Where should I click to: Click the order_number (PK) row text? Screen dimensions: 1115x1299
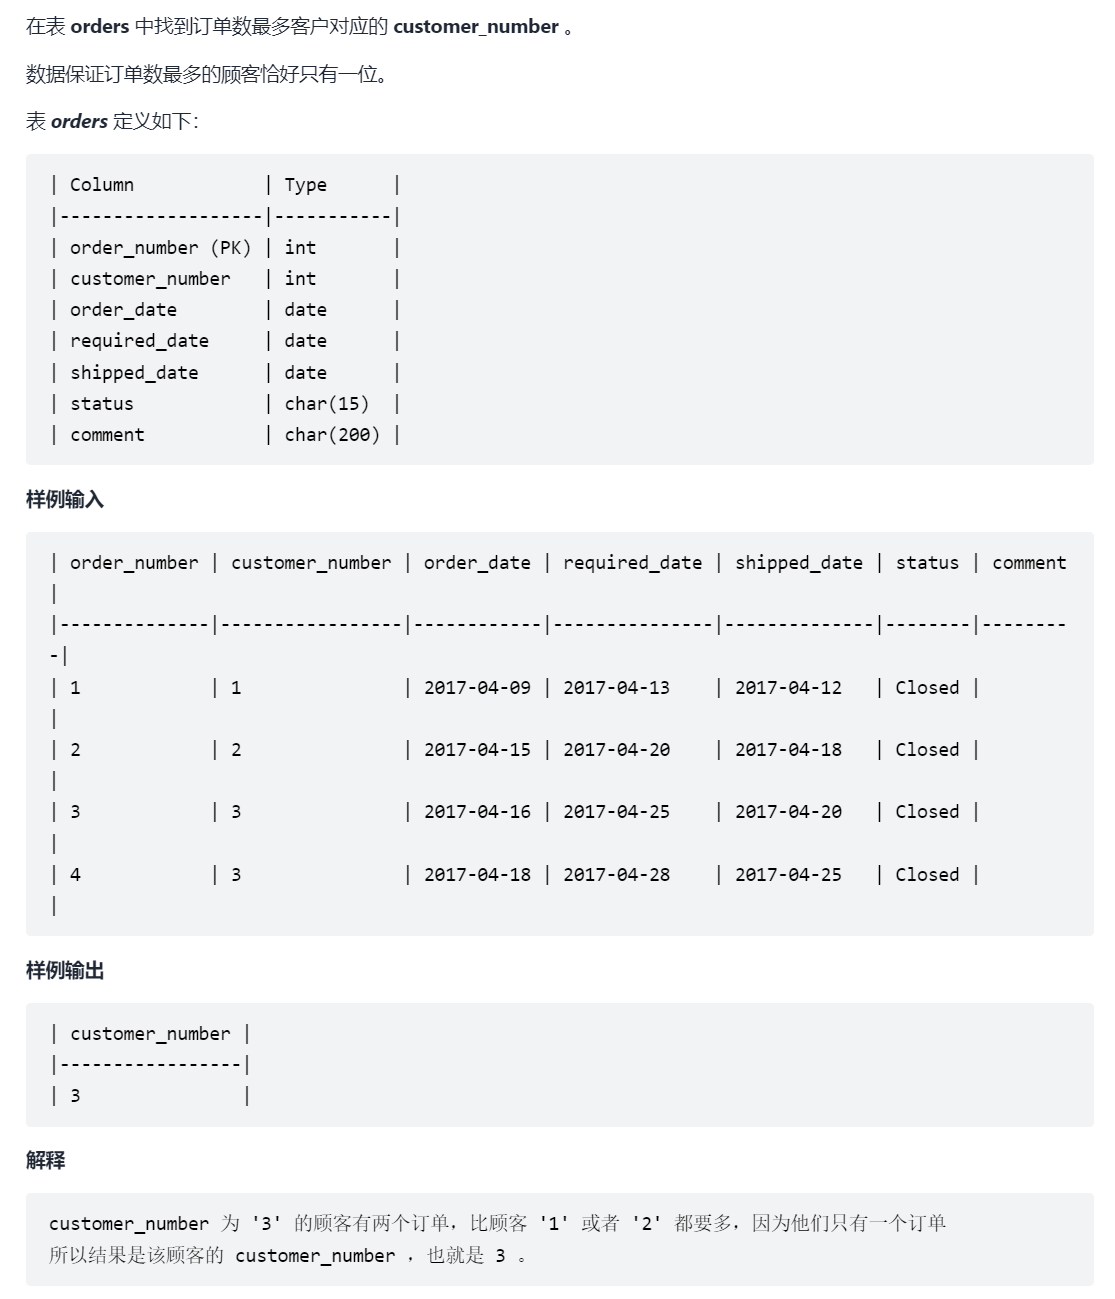pyautogui.click(x=160, y=248)
